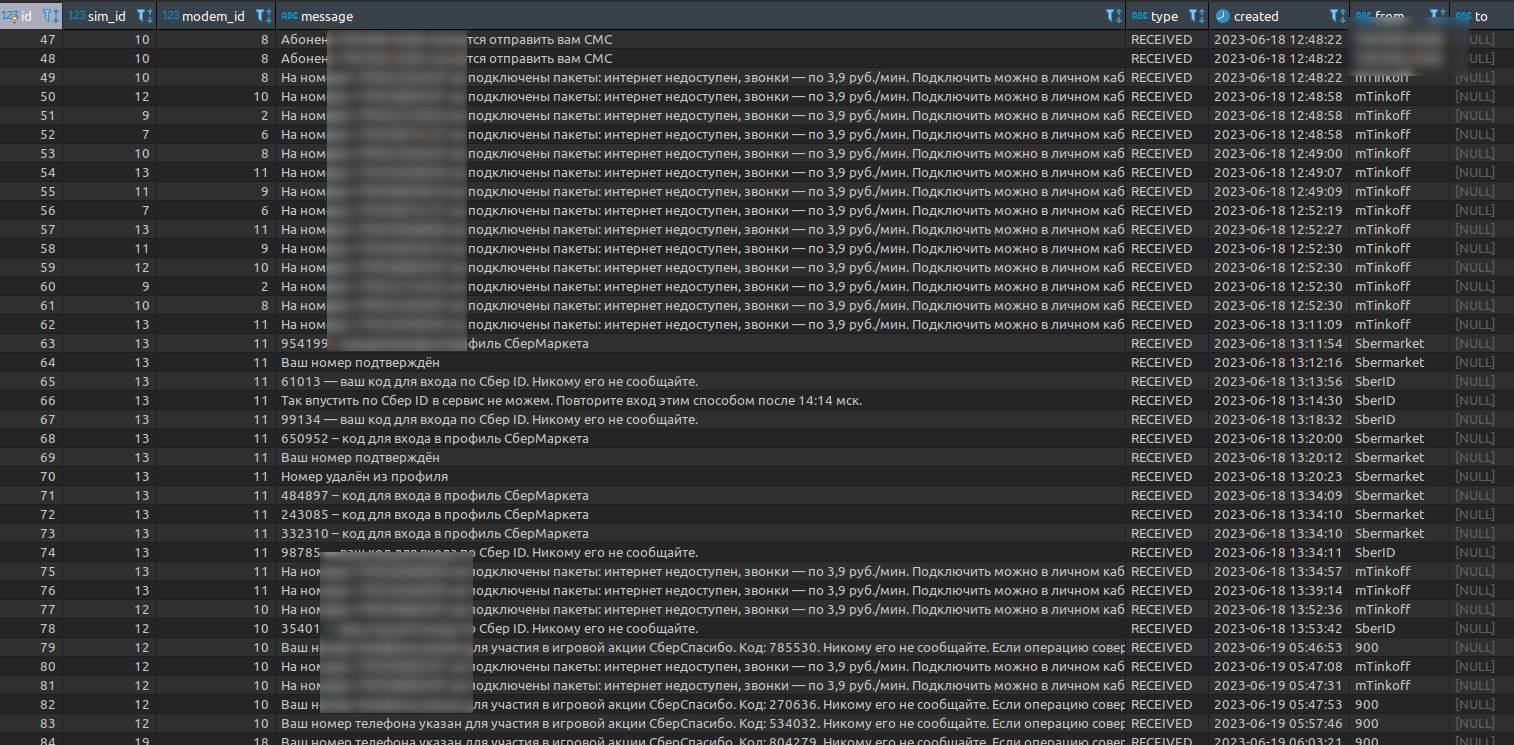The width and height of the screenshot is (1514, 745).
Task: Click created cell '2023-06-18 13:20:23'
Action: pos(1277,477)
